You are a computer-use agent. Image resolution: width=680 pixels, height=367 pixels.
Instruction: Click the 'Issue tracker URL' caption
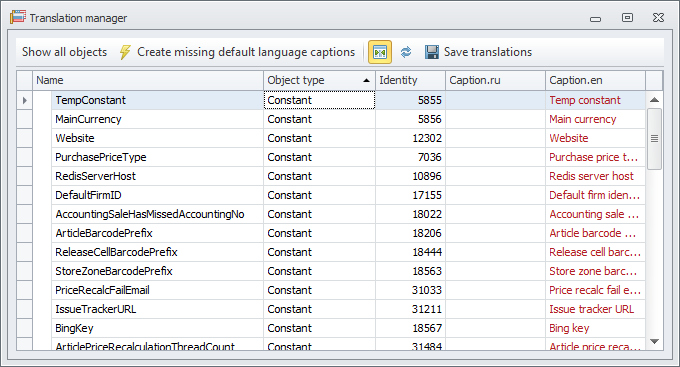[592, 309]
